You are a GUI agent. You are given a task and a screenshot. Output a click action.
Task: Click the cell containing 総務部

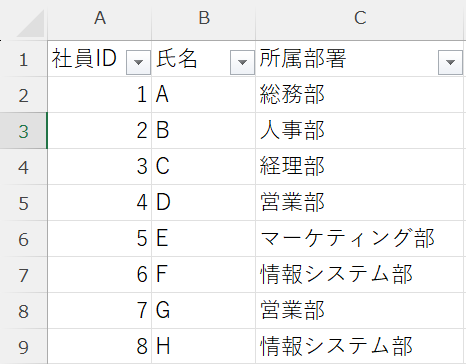coord(361,95)
